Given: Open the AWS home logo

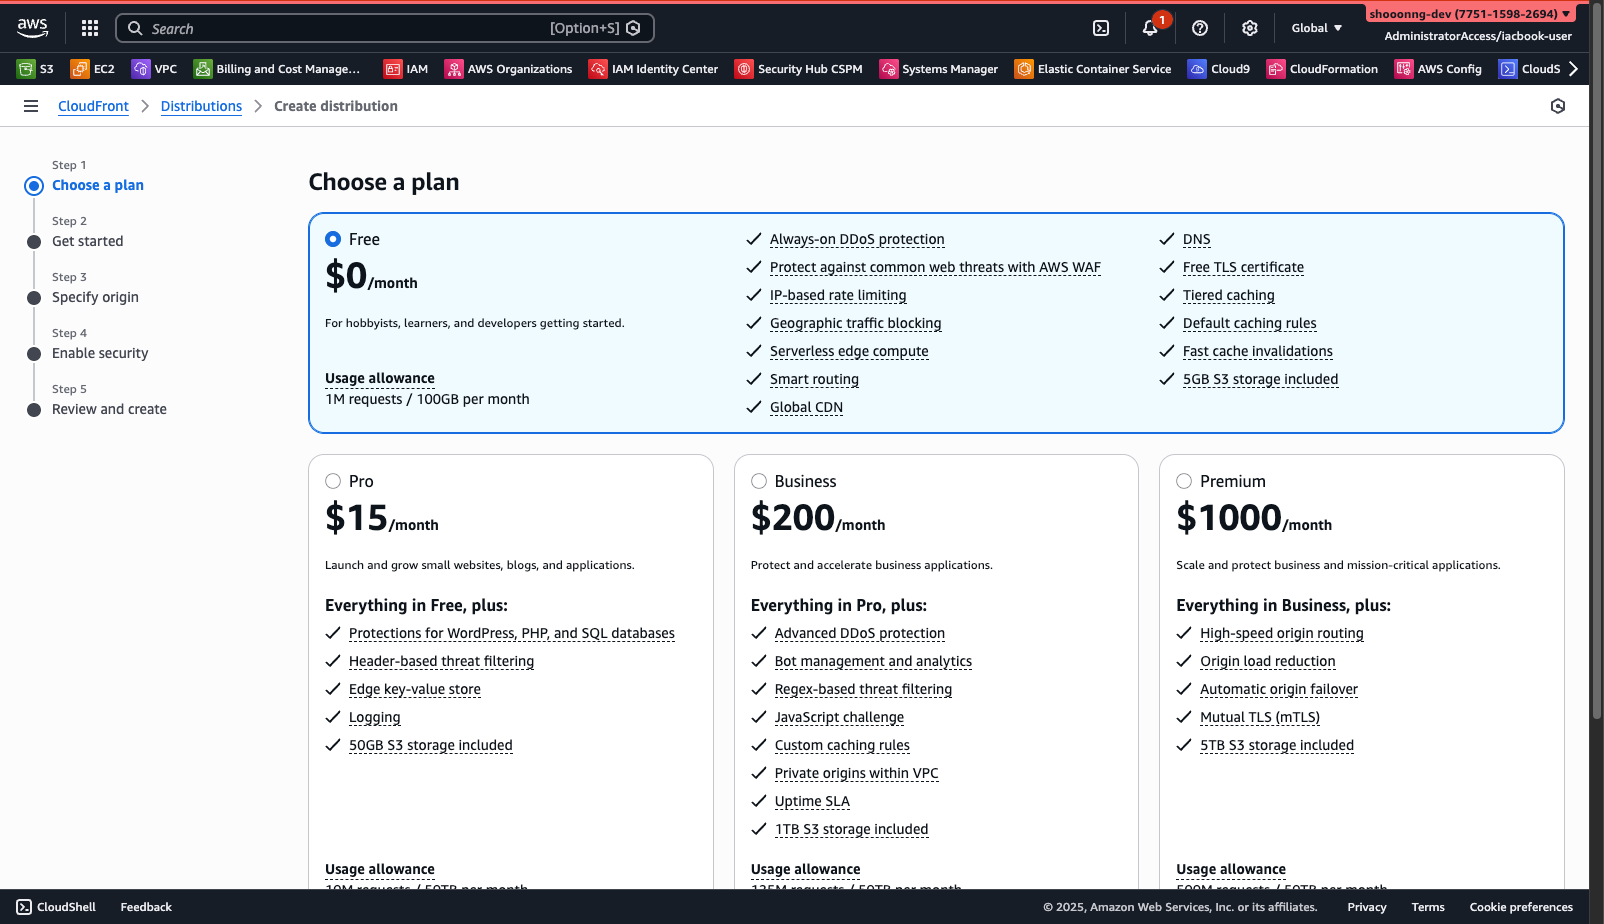Looking at the screenshot, I should (32, 28).
